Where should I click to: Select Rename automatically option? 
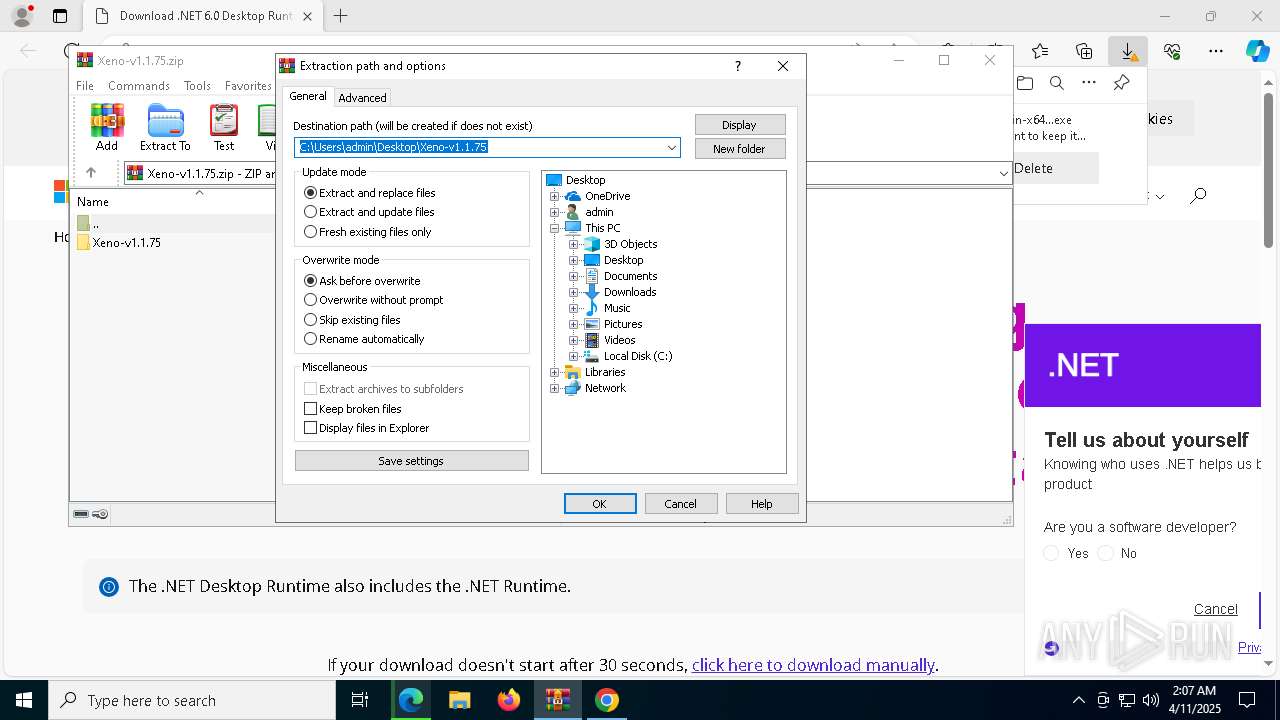(363, 339)
